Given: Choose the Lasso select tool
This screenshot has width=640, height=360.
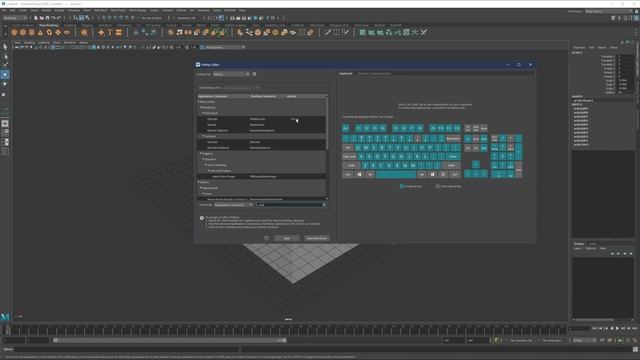Looking at the screenshot, I should pyautogui.click(x=5, y=56).
